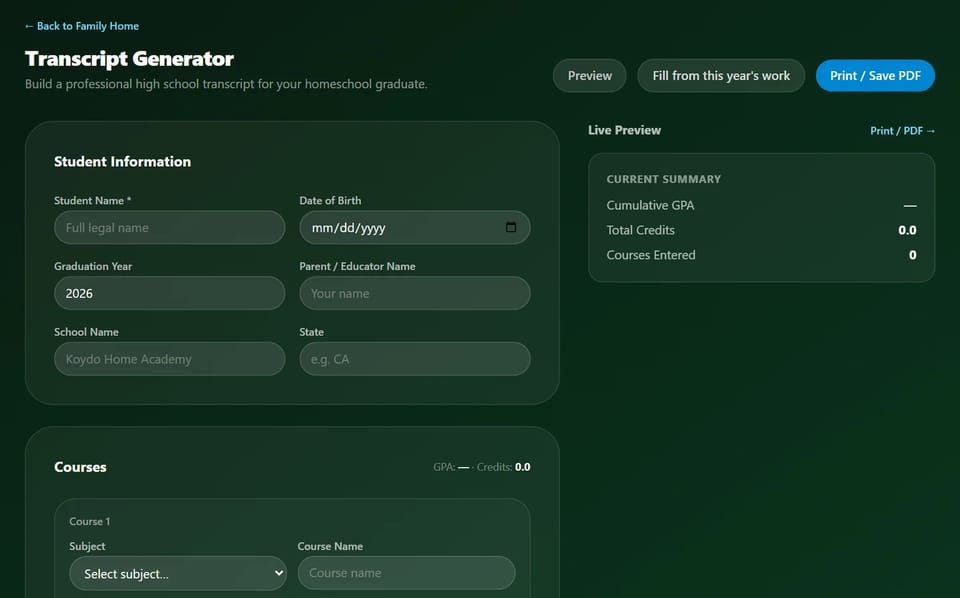
Task: Click the CURRENT SUMMARY label
Action: point(664,179)
